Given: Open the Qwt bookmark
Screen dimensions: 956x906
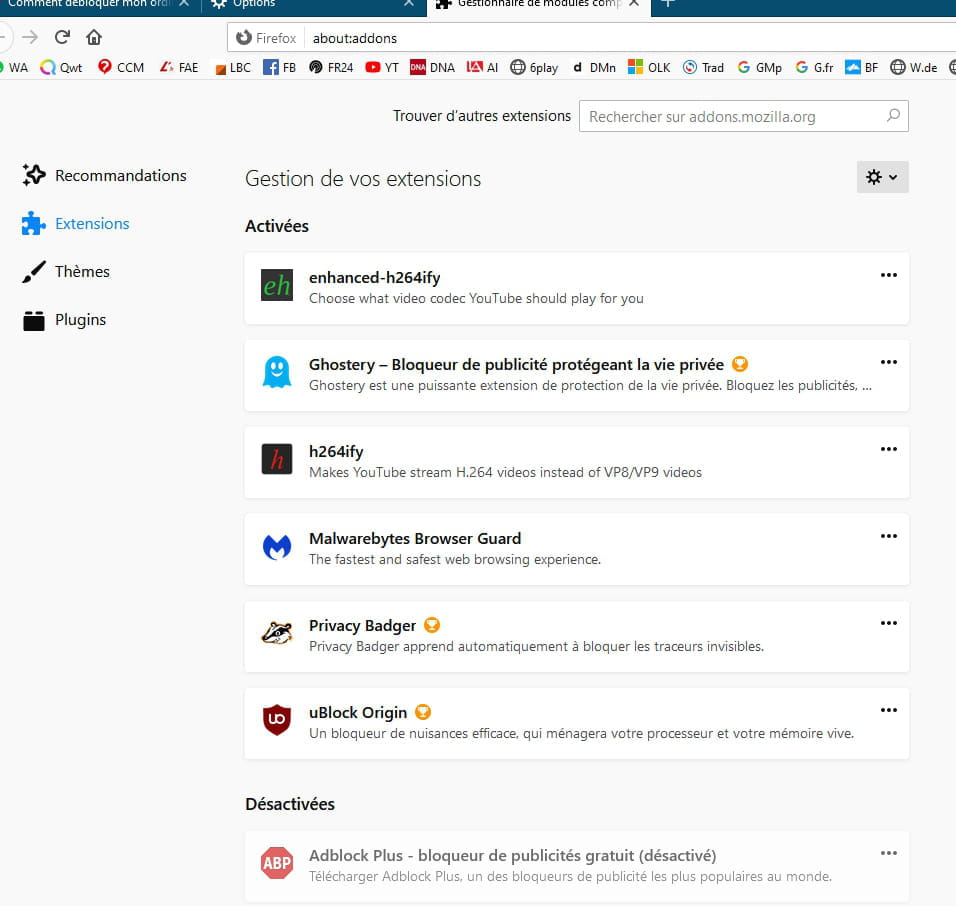Looking at the screenshot, I should coord(61,67).
